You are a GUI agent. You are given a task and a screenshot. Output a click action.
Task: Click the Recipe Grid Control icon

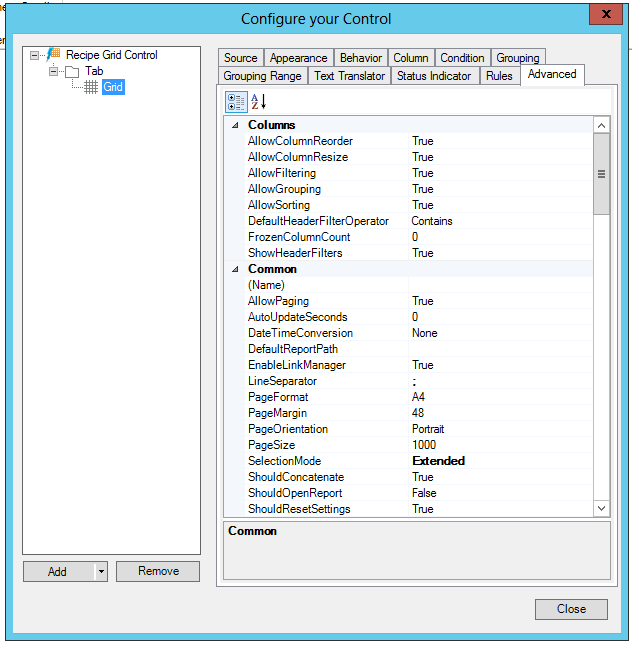54,55
